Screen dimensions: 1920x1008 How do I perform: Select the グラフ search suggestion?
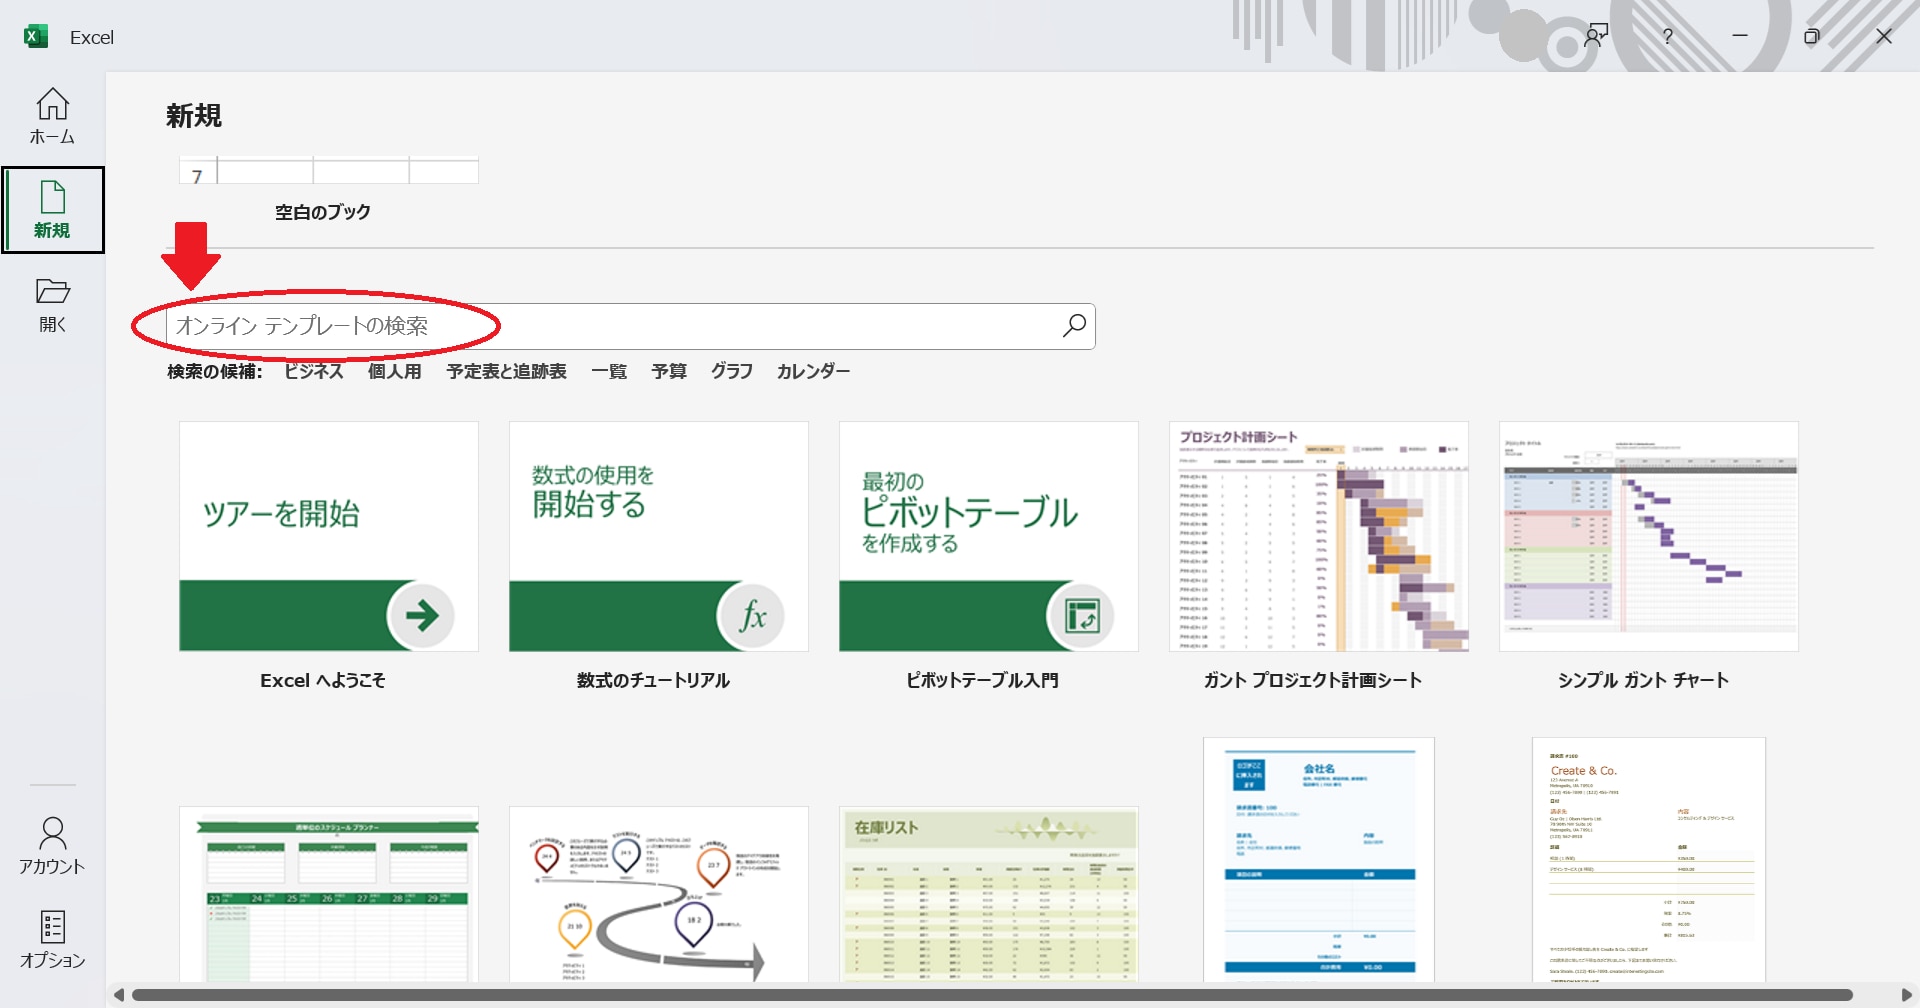(731, 371)
